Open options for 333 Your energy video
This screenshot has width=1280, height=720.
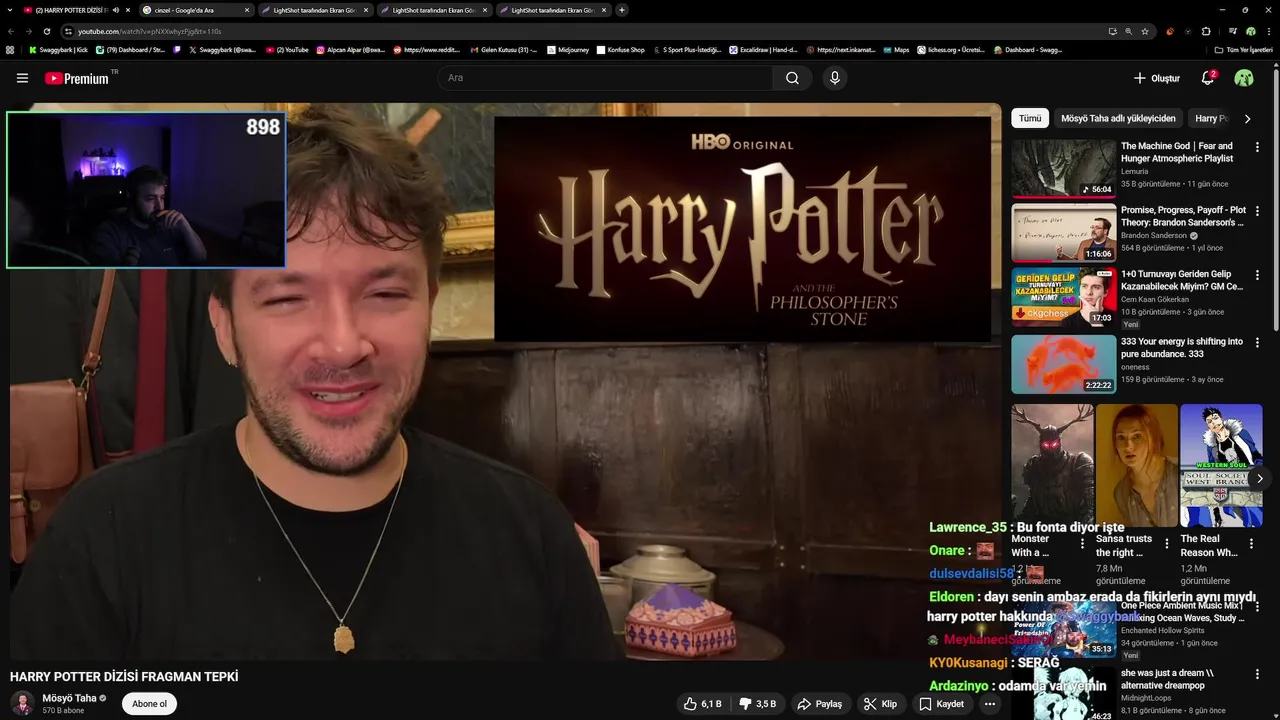click(1257, 343)
